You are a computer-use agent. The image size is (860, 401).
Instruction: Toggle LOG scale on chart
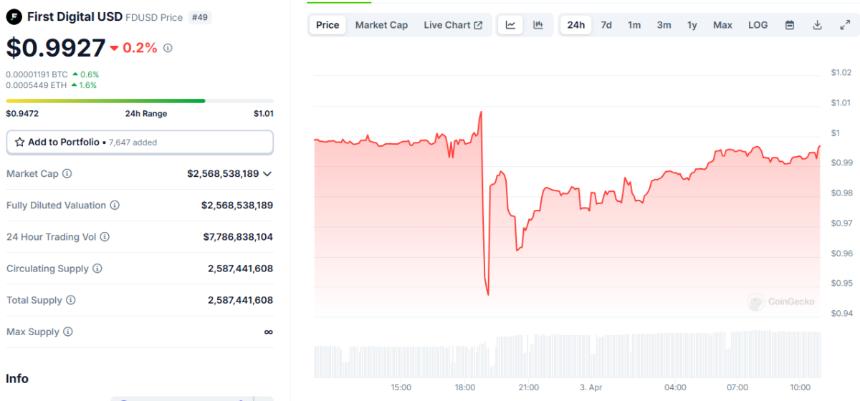[758, 25]
